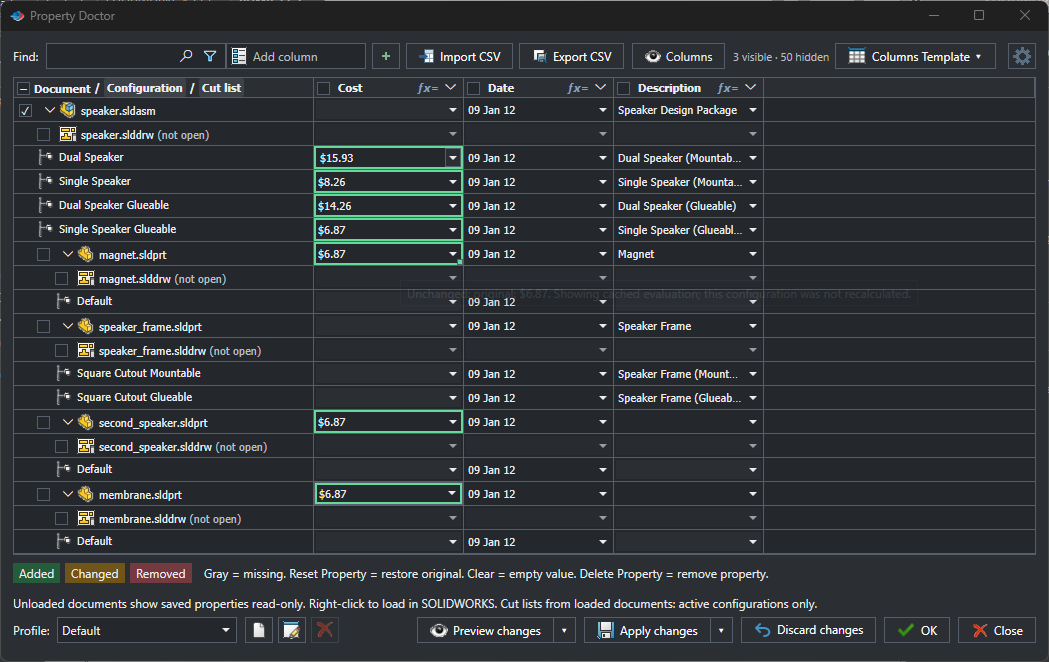Click Export CSV button

click(572, 56)
